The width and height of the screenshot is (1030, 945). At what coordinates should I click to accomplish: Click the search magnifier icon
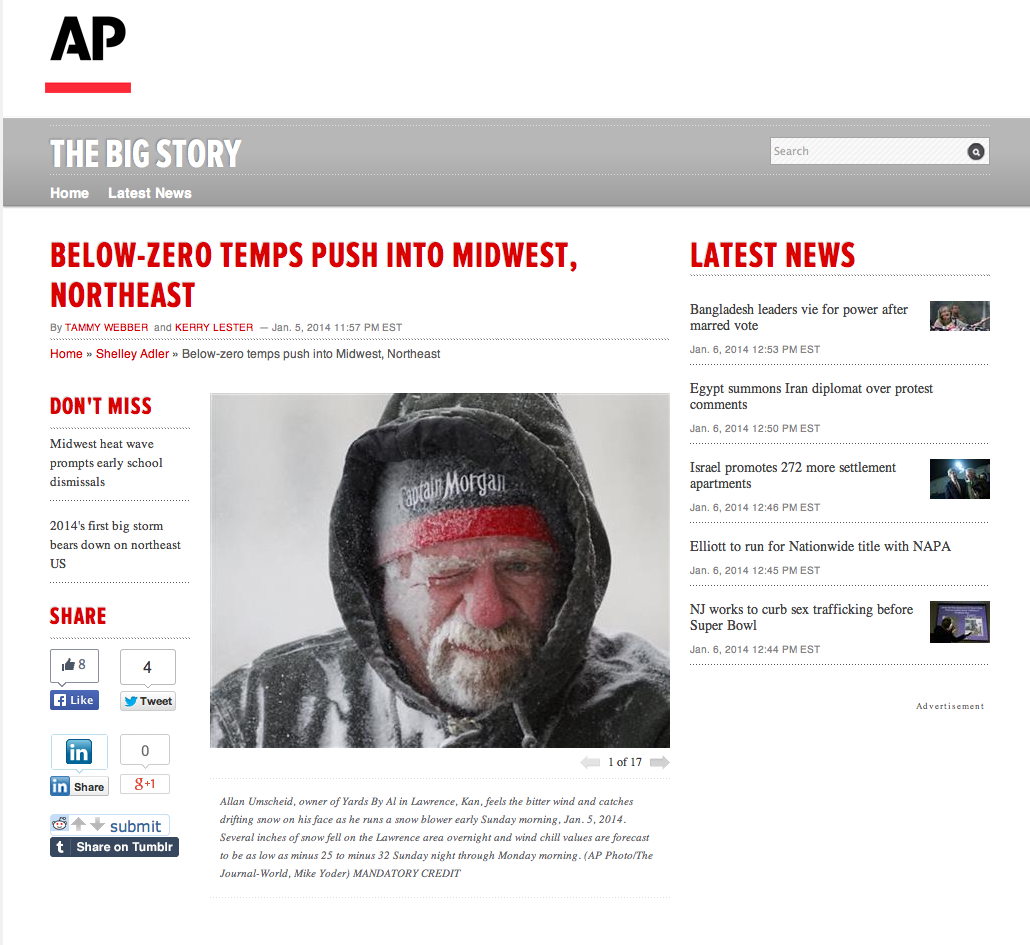[x=976, y=152]
